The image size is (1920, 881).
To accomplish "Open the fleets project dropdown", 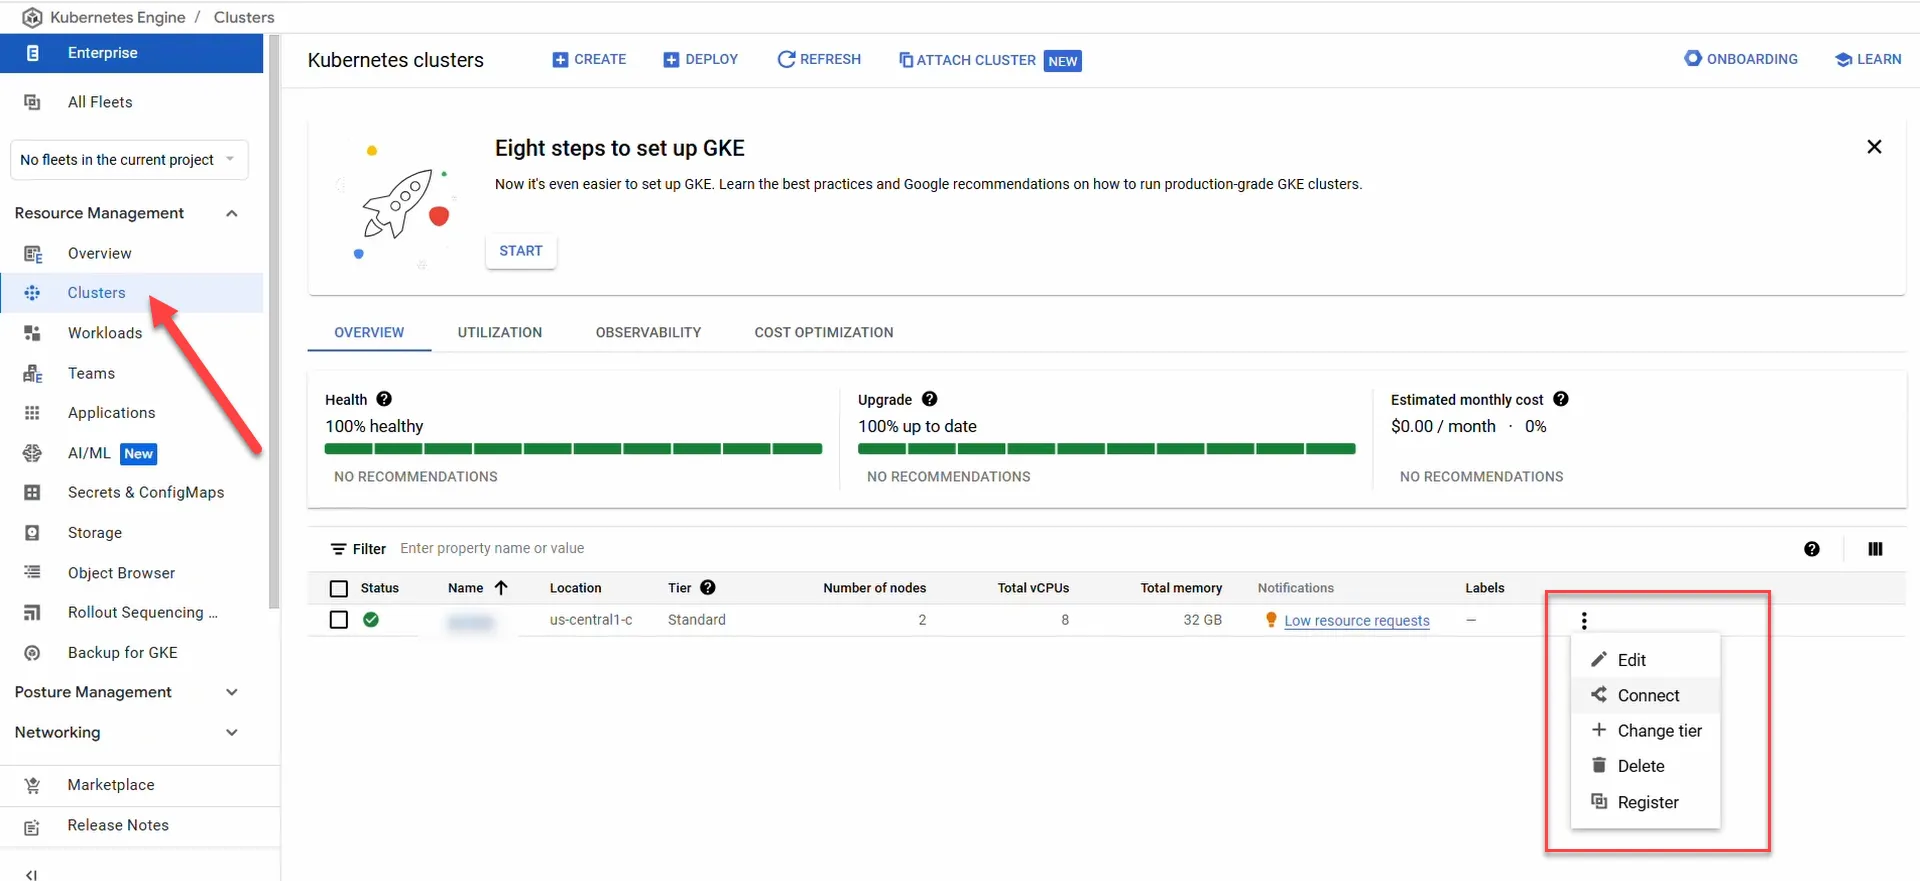I will pos(129,160).
